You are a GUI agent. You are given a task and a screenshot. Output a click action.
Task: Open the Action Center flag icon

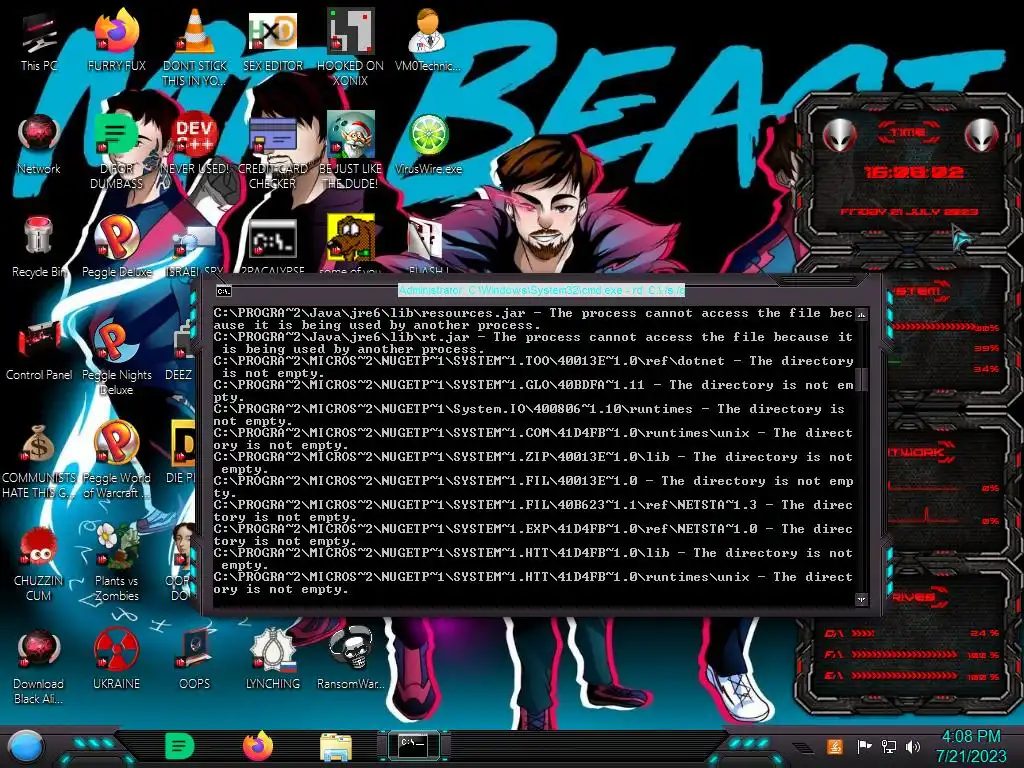(864, 746)
